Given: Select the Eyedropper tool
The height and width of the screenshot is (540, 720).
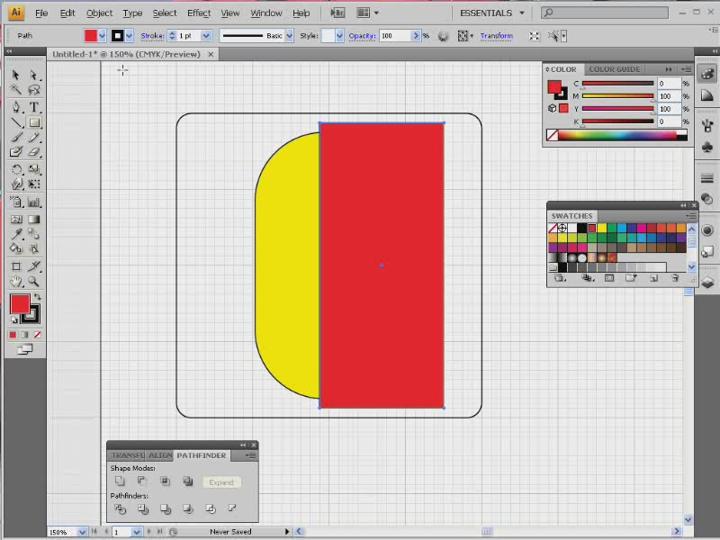Looking at the screenshot, I should click(x=16, y=234).
